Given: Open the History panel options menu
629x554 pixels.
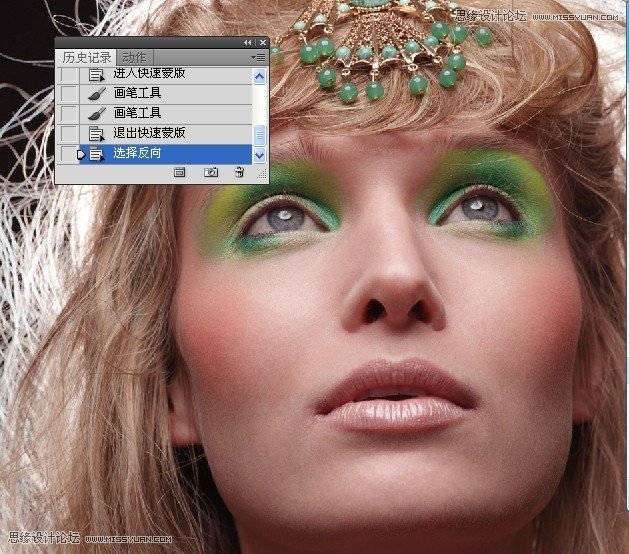Looking at the screenshot, I should [259, 57].
